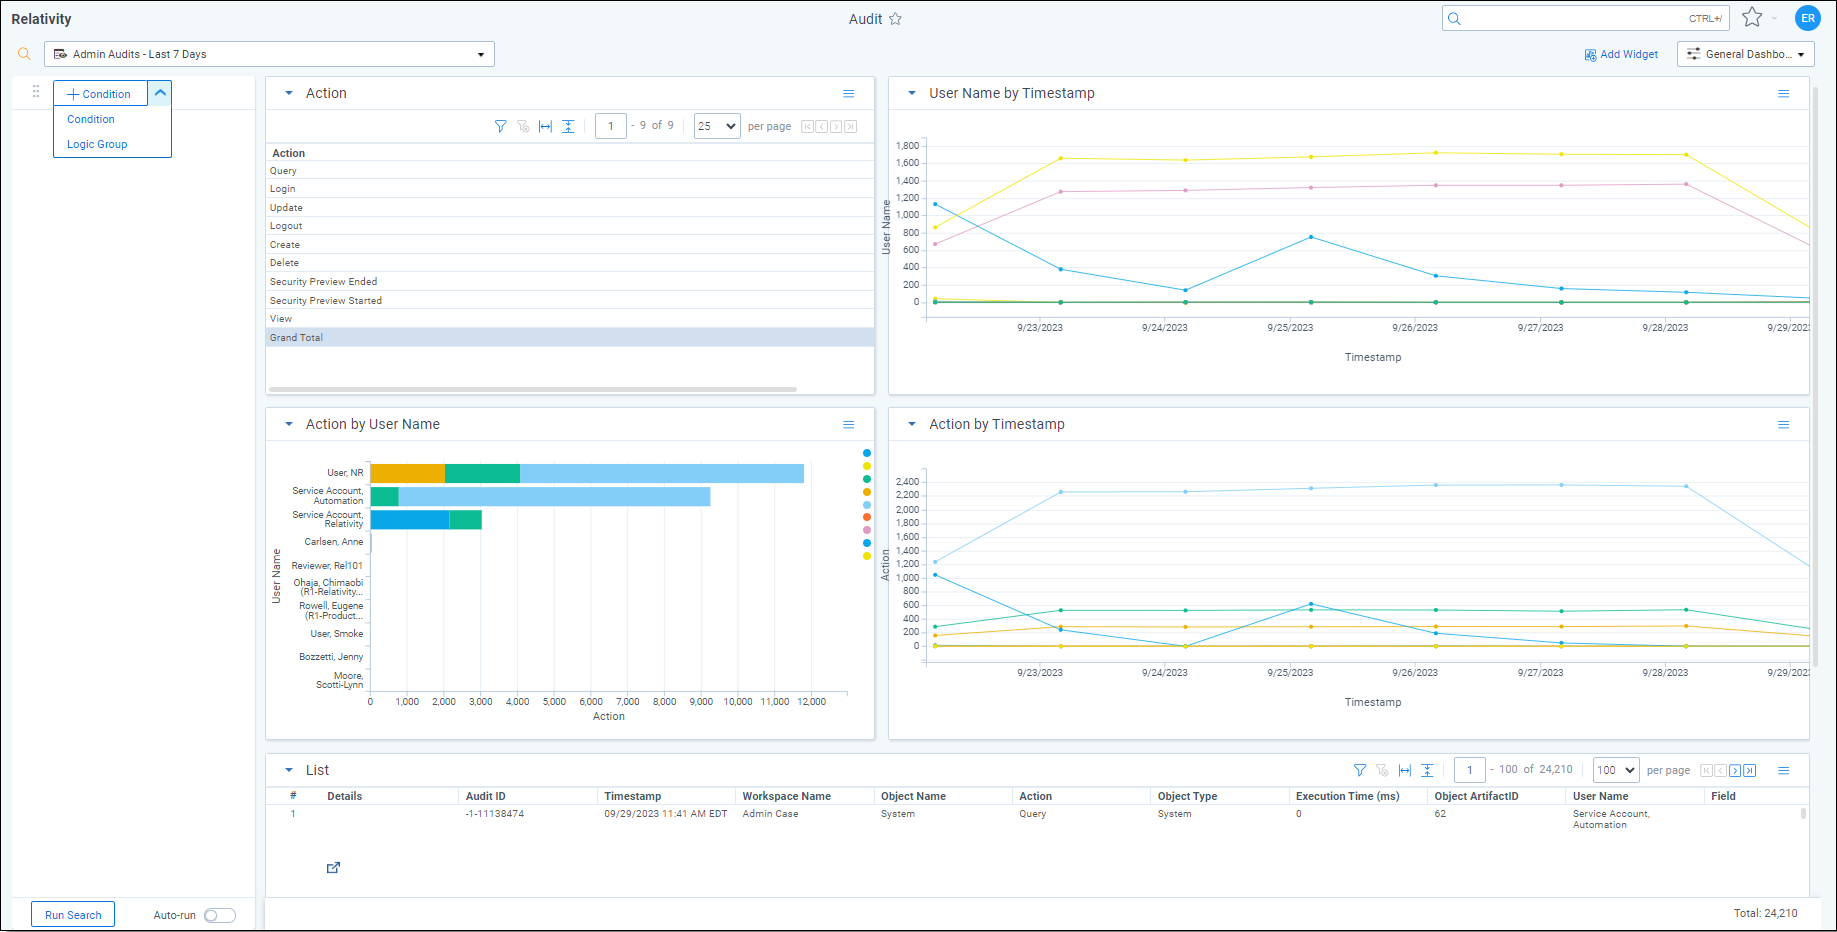Open the audit details pop-out icon in List
The image size is (1837, 932).
point(333,867)
